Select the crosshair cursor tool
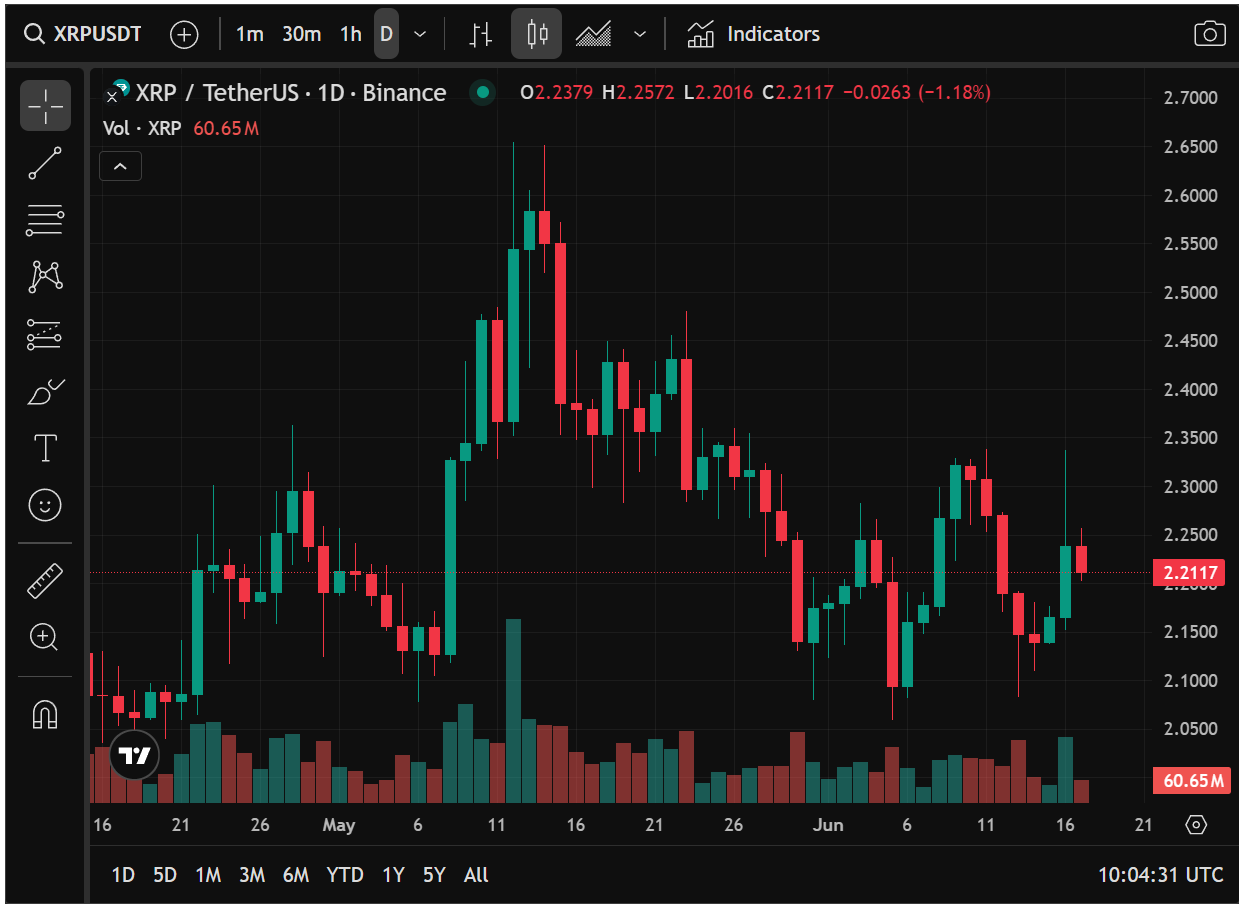The height and width of the screenshot is (910, 1248). [45, 105]
